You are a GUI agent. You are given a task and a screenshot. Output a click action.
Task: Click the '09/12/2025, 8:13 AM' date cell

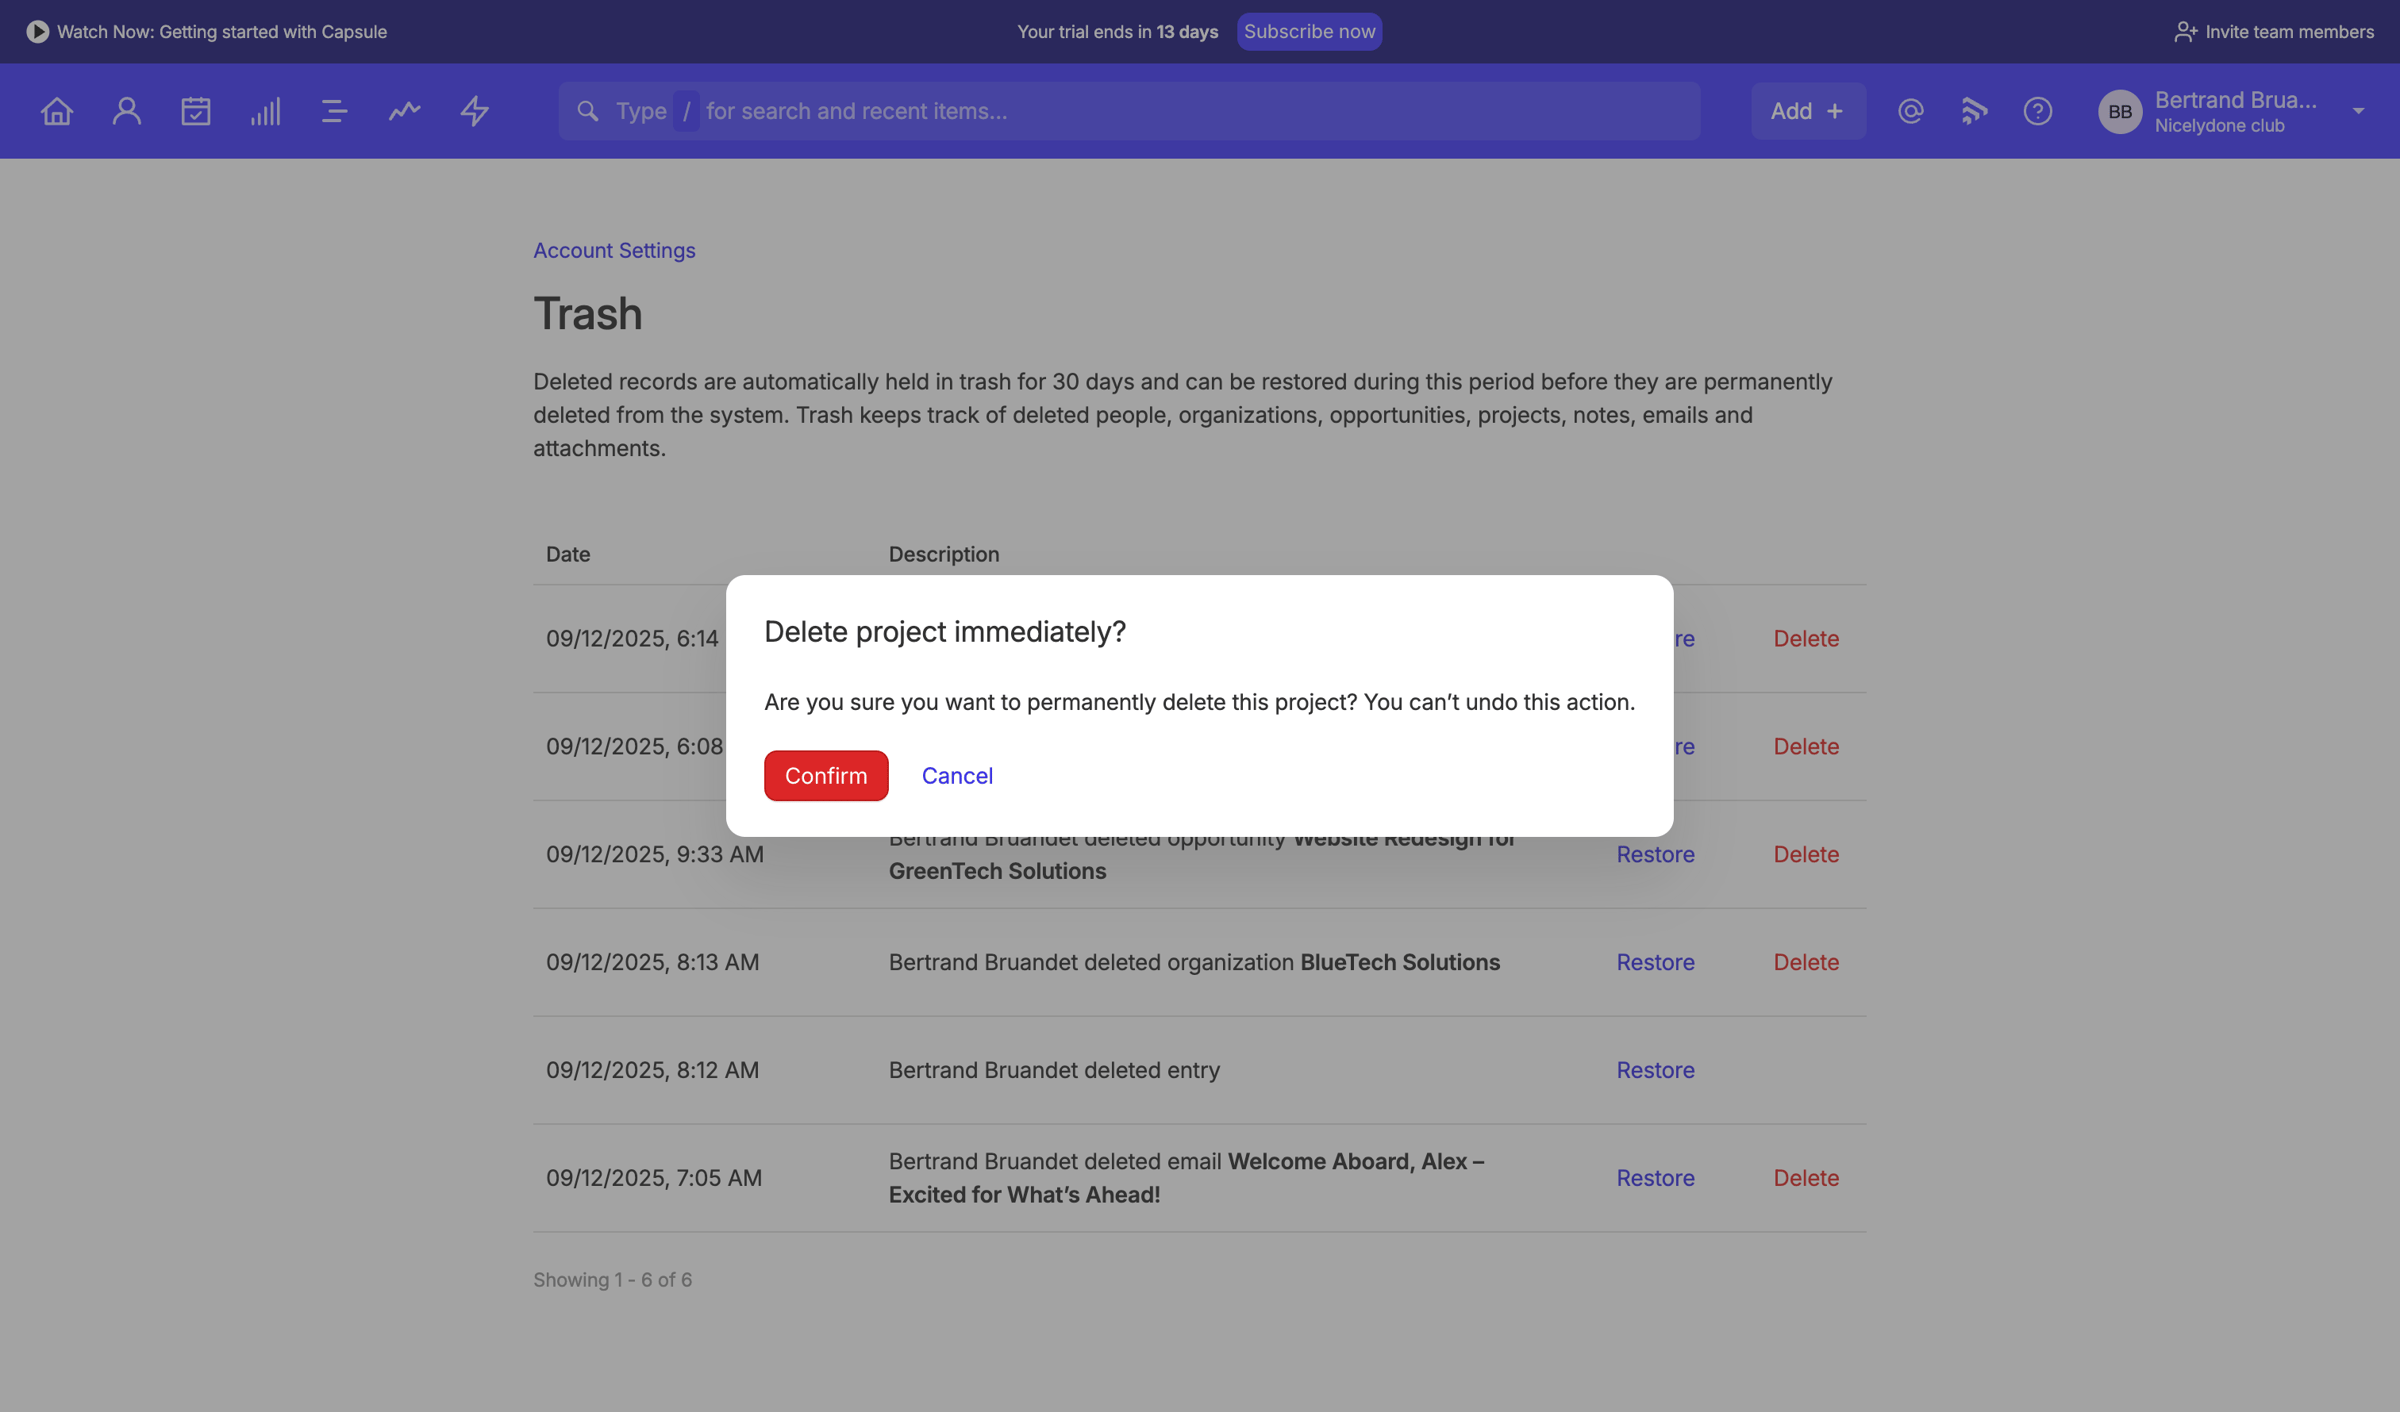click(653, 963)
